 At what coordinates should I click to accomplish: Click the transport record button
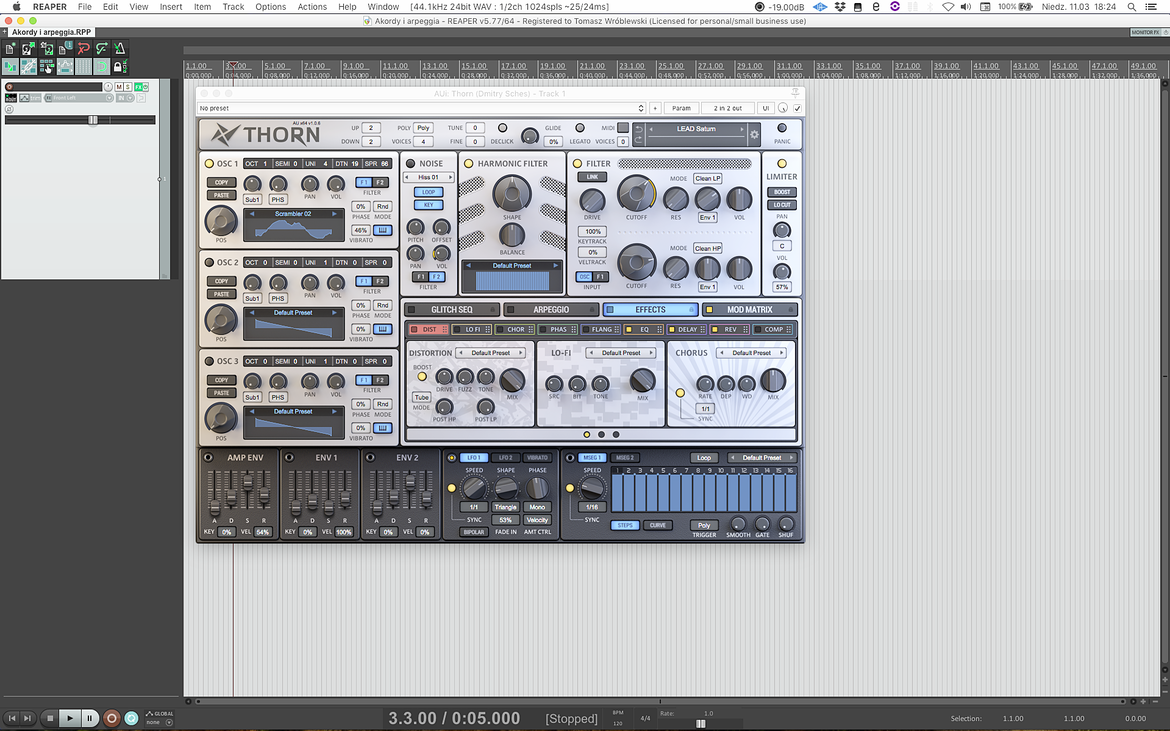111,718
